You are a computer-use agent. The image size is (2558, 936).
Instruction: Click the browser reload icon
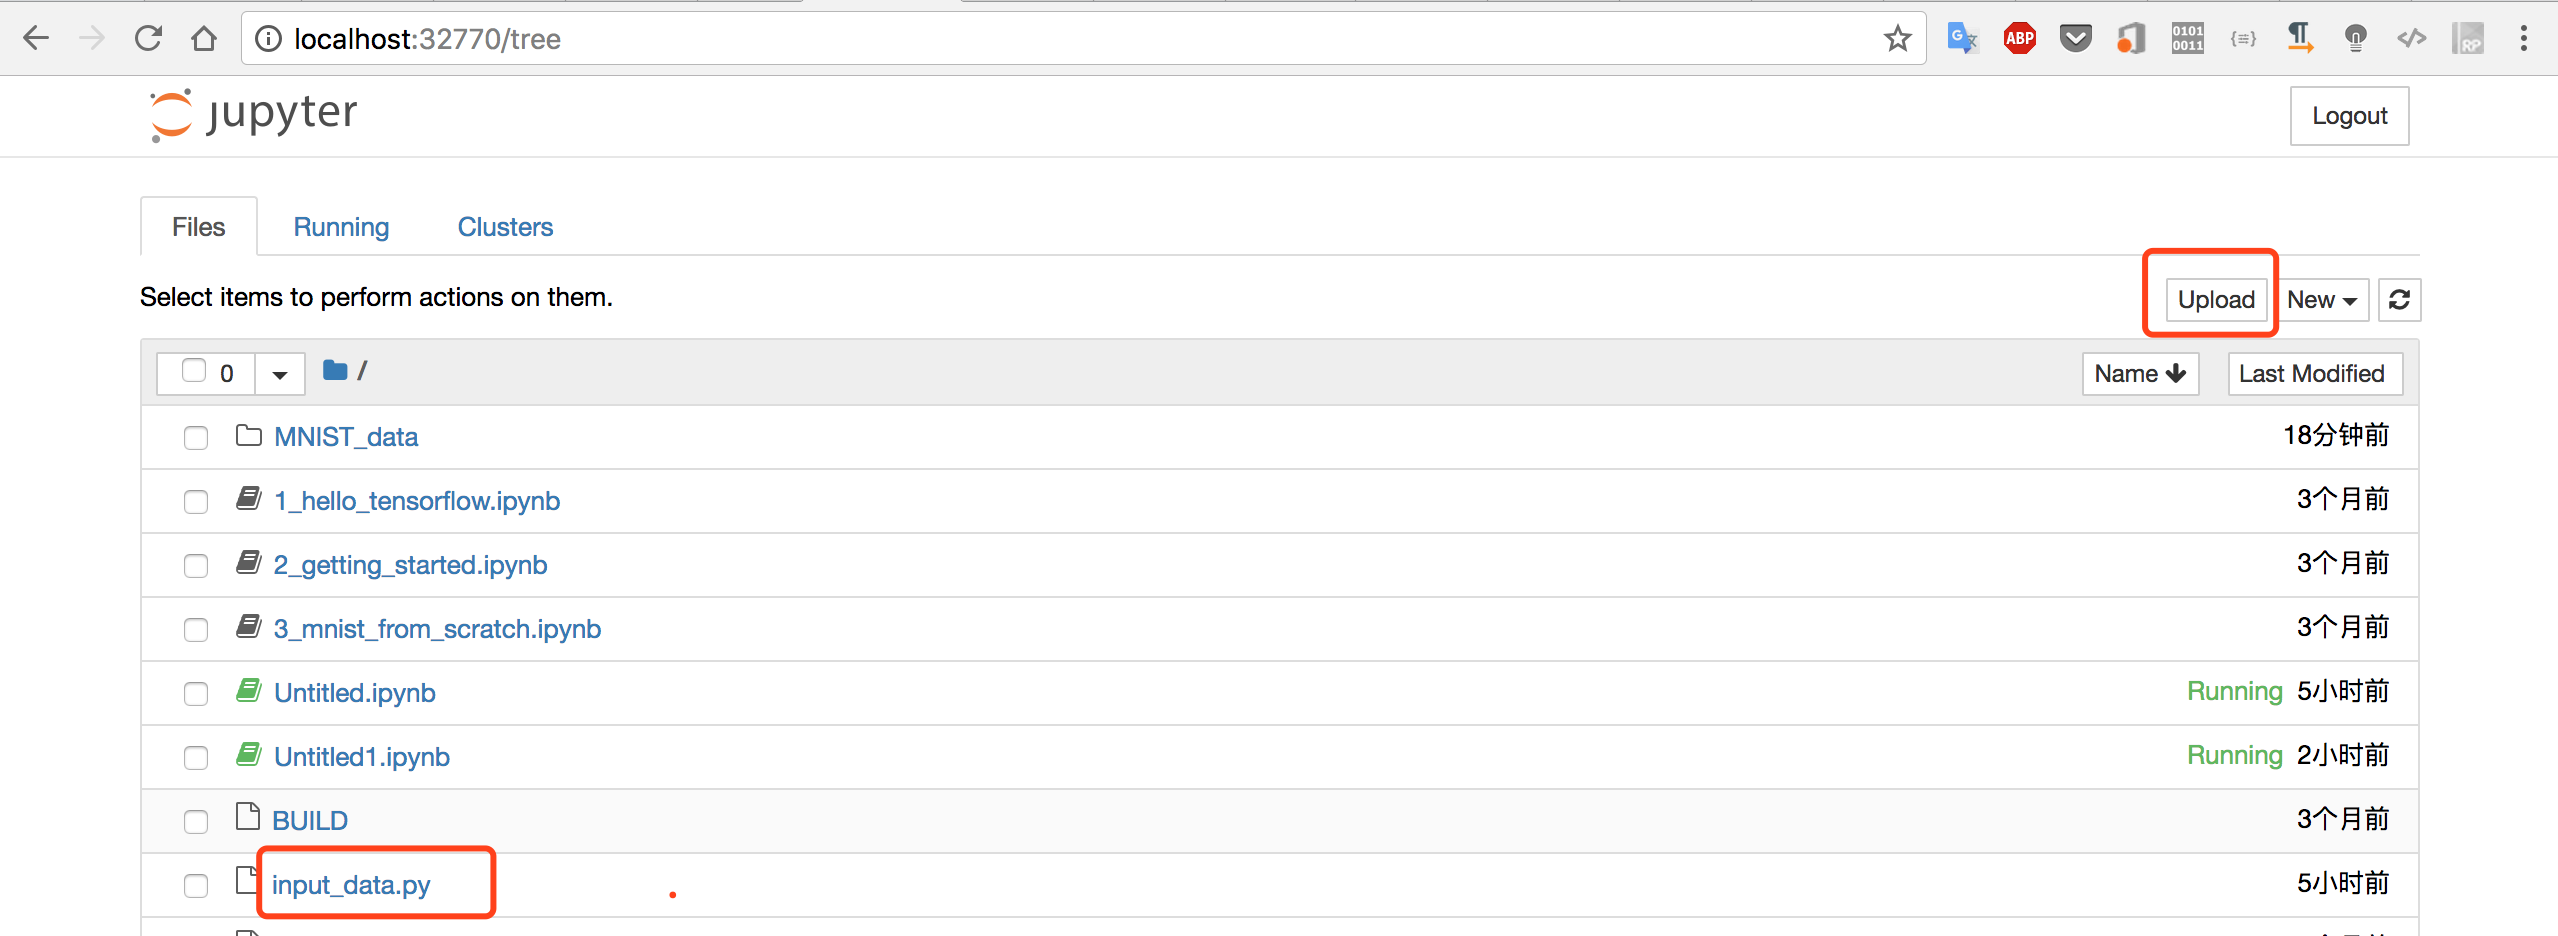coord(148,39)
